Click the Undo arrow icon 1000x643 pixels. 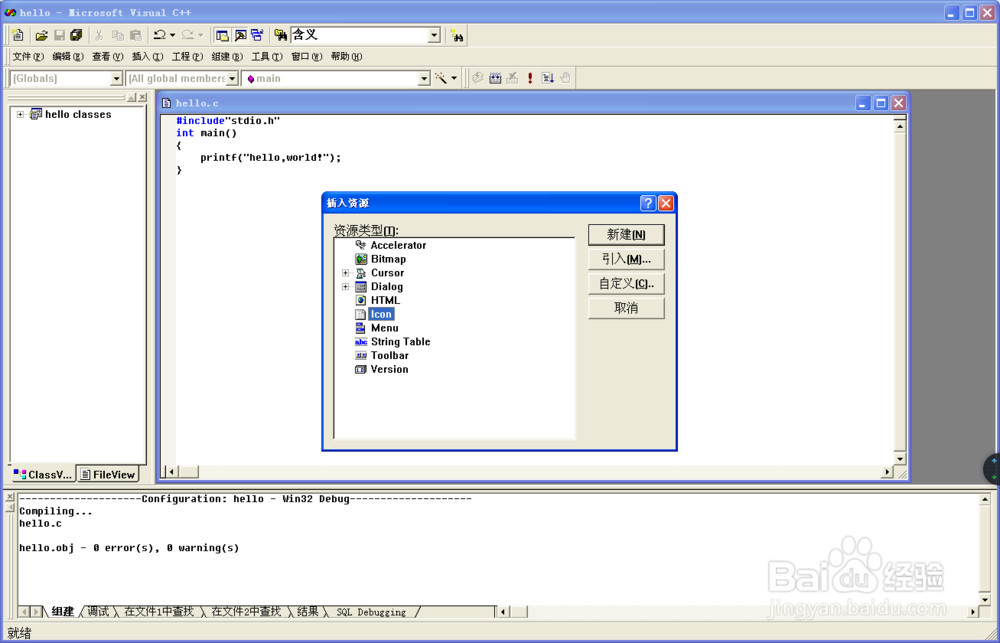coord(160,35)
